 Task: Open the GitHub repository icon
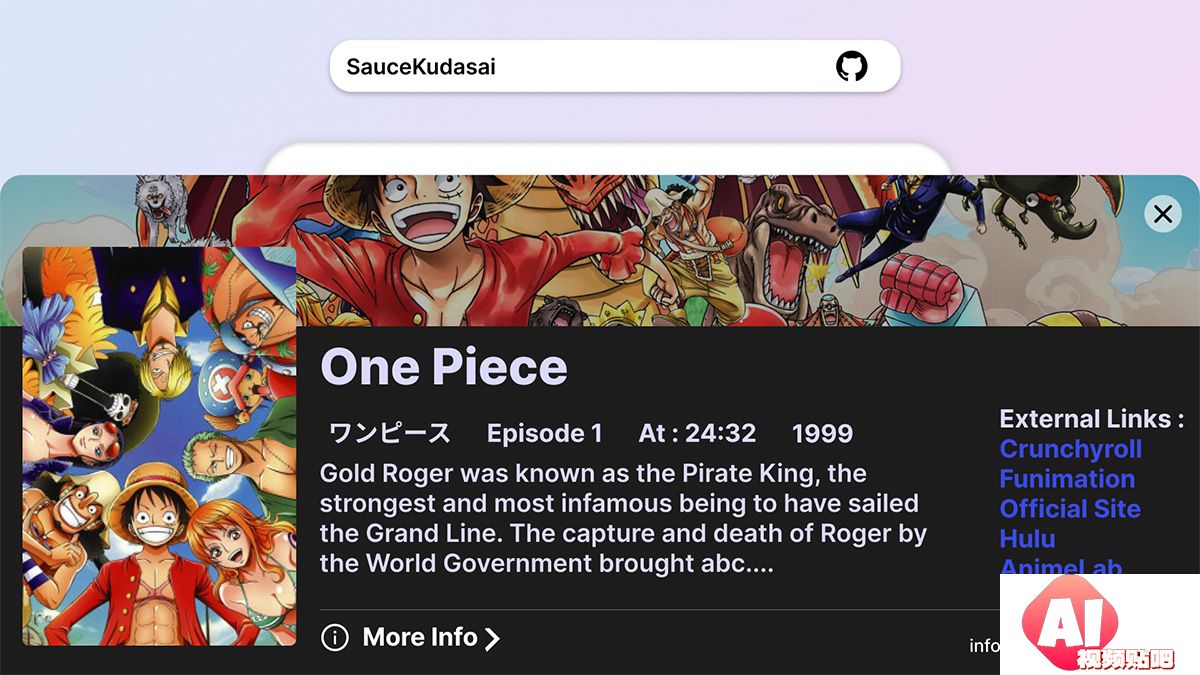coord(852,67)
